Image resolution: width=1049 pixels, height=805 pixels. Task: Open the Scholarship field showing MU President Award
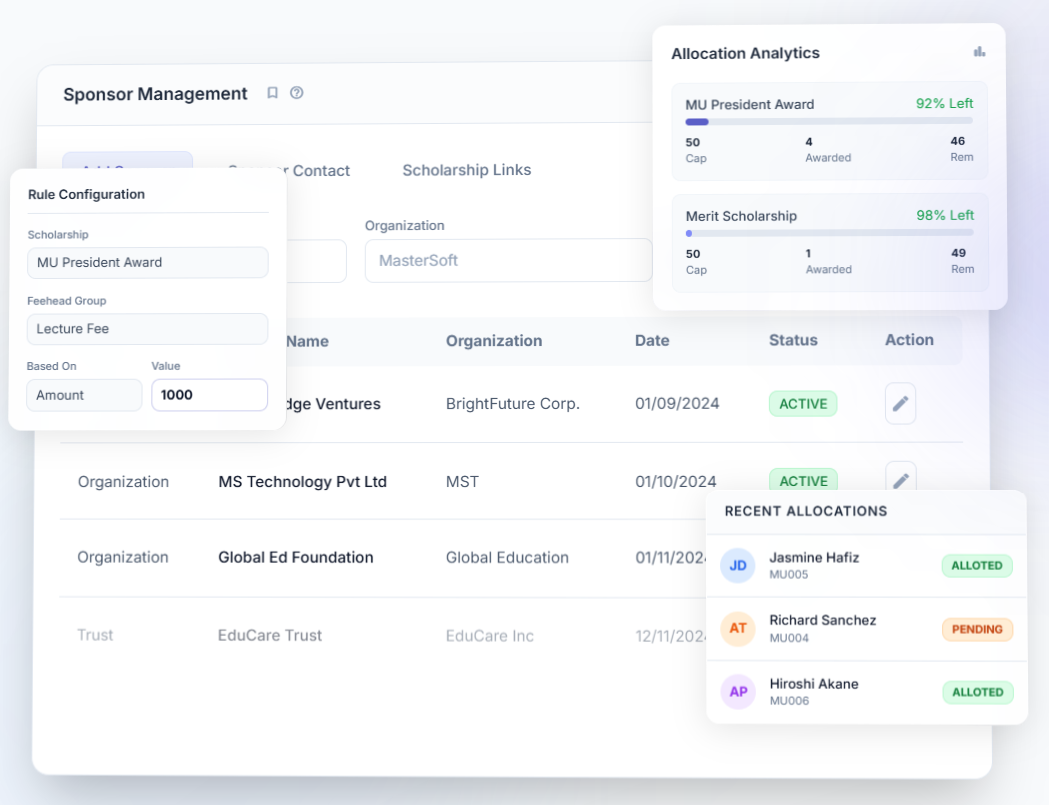coord(147,262)
